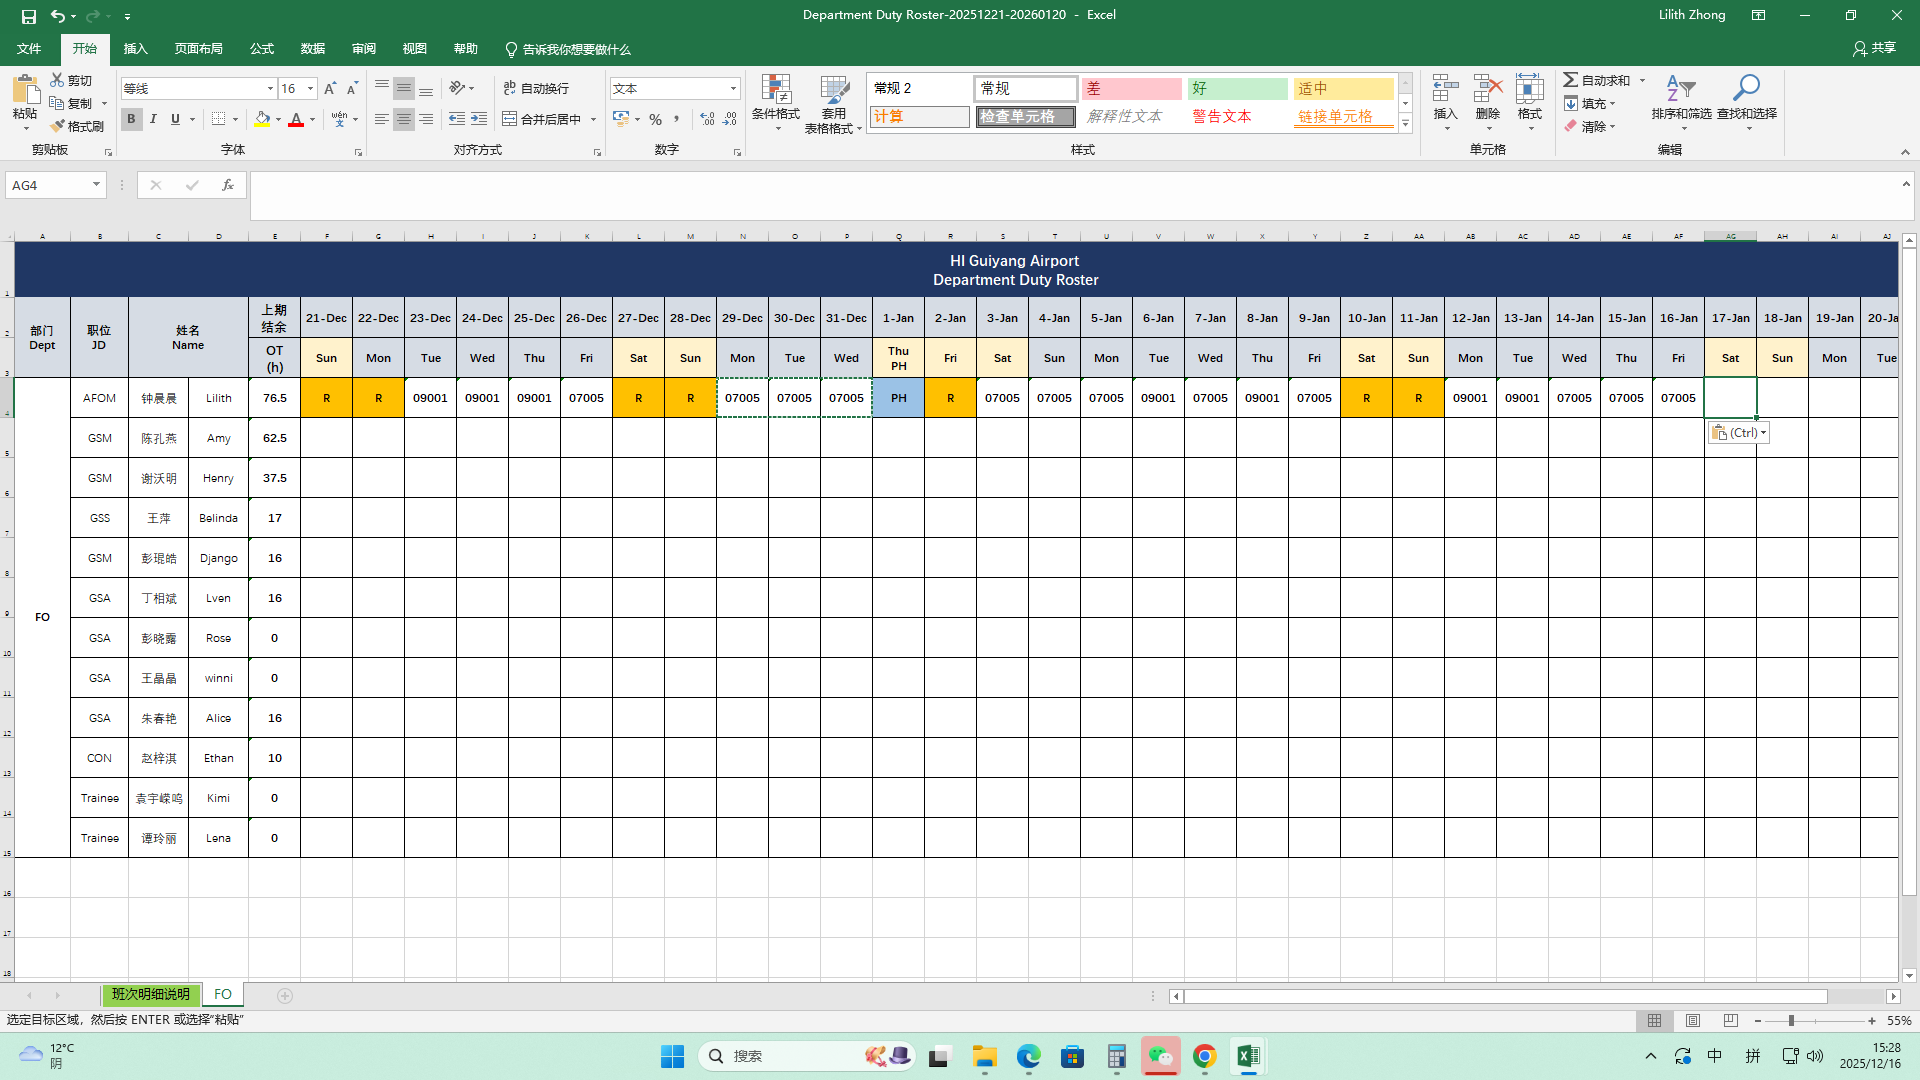Click the Paste Options (Ctrl) button
This screenshot has height=1080, width=1920.
(1738, 433)
